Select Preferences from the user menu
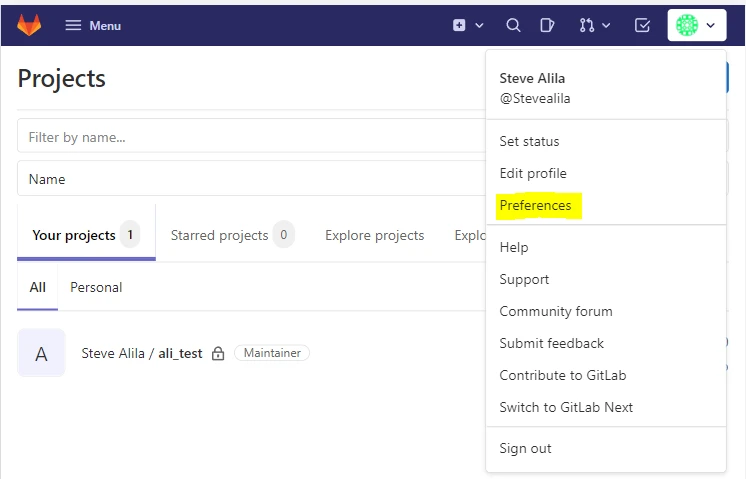Screen dimensions: 746x479 (x=535, y=205)
